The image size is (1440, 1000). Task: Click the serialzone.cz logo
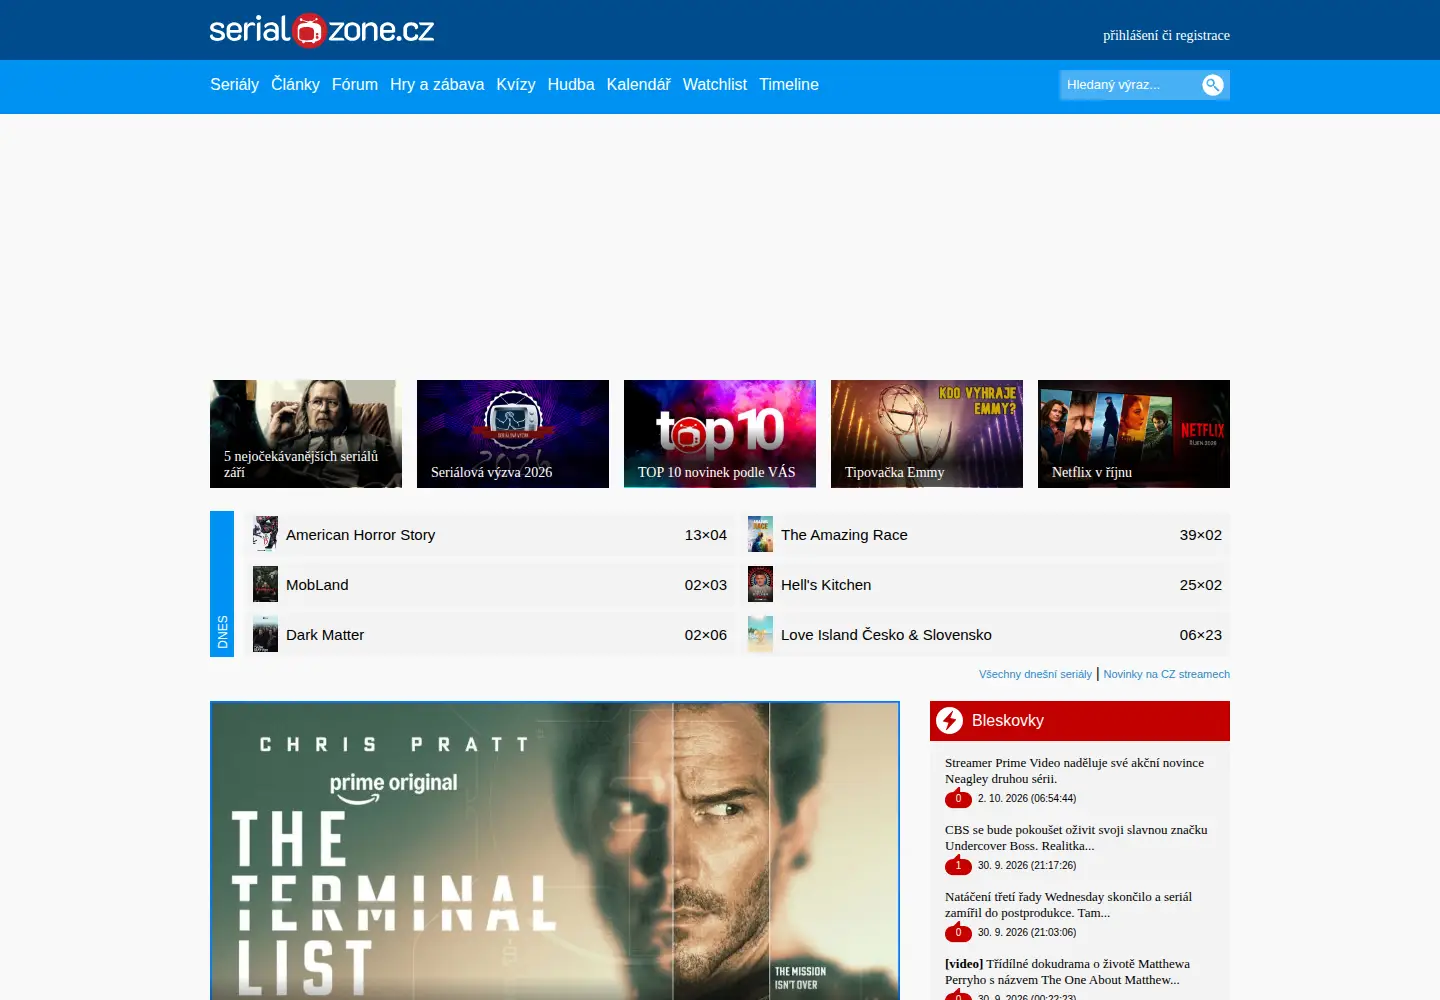click(322, 30)
